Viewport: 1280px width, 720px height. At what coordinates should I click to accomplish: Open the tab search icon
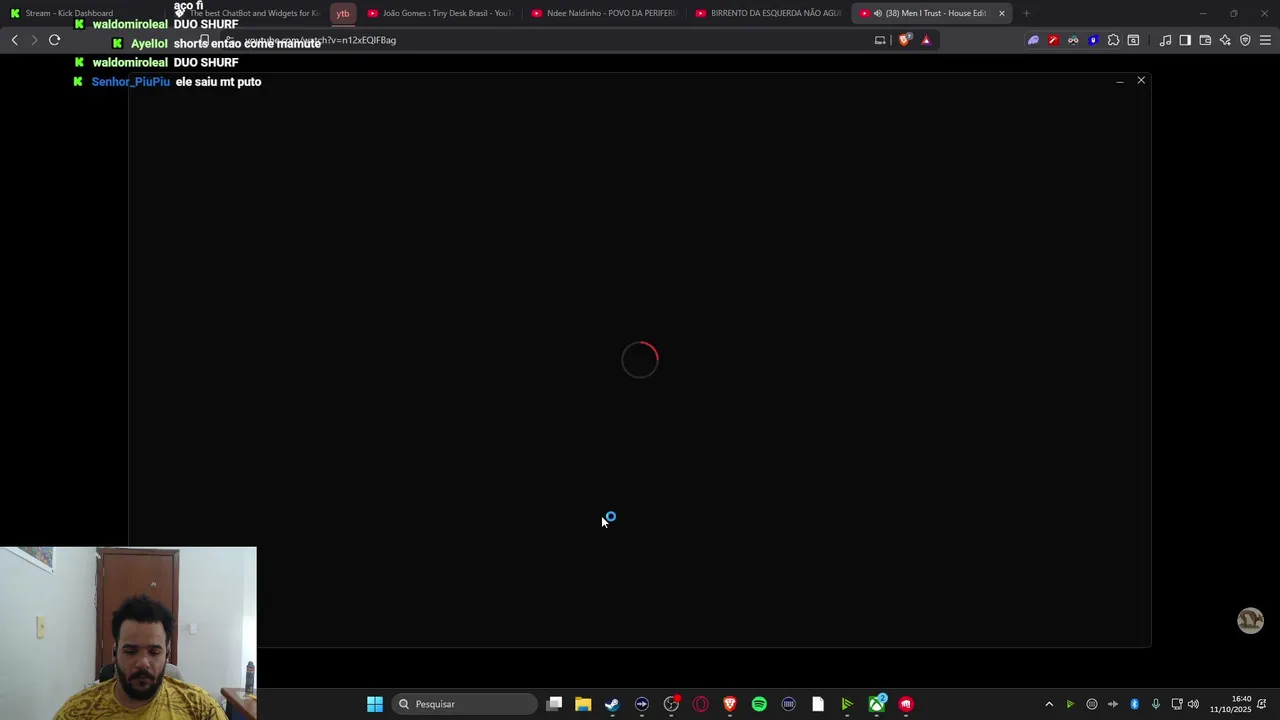click(1133, 40)
